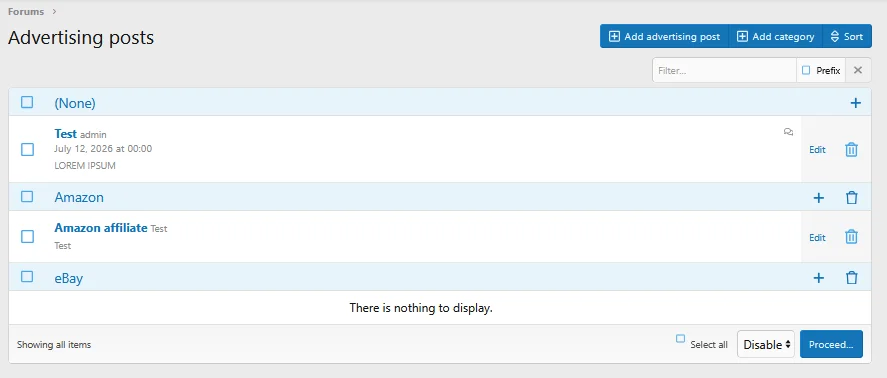This screenshot has width=887, height=378.
Task: Click the July 12, 2026 at 00:00 date
Action: 103,149
